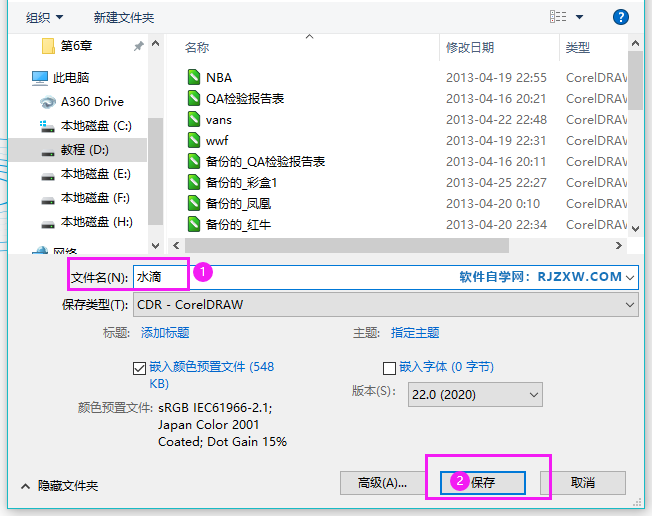Click the A360 Drive icon in sidebar
Screen dimensions: 652x516
[47, 102]
